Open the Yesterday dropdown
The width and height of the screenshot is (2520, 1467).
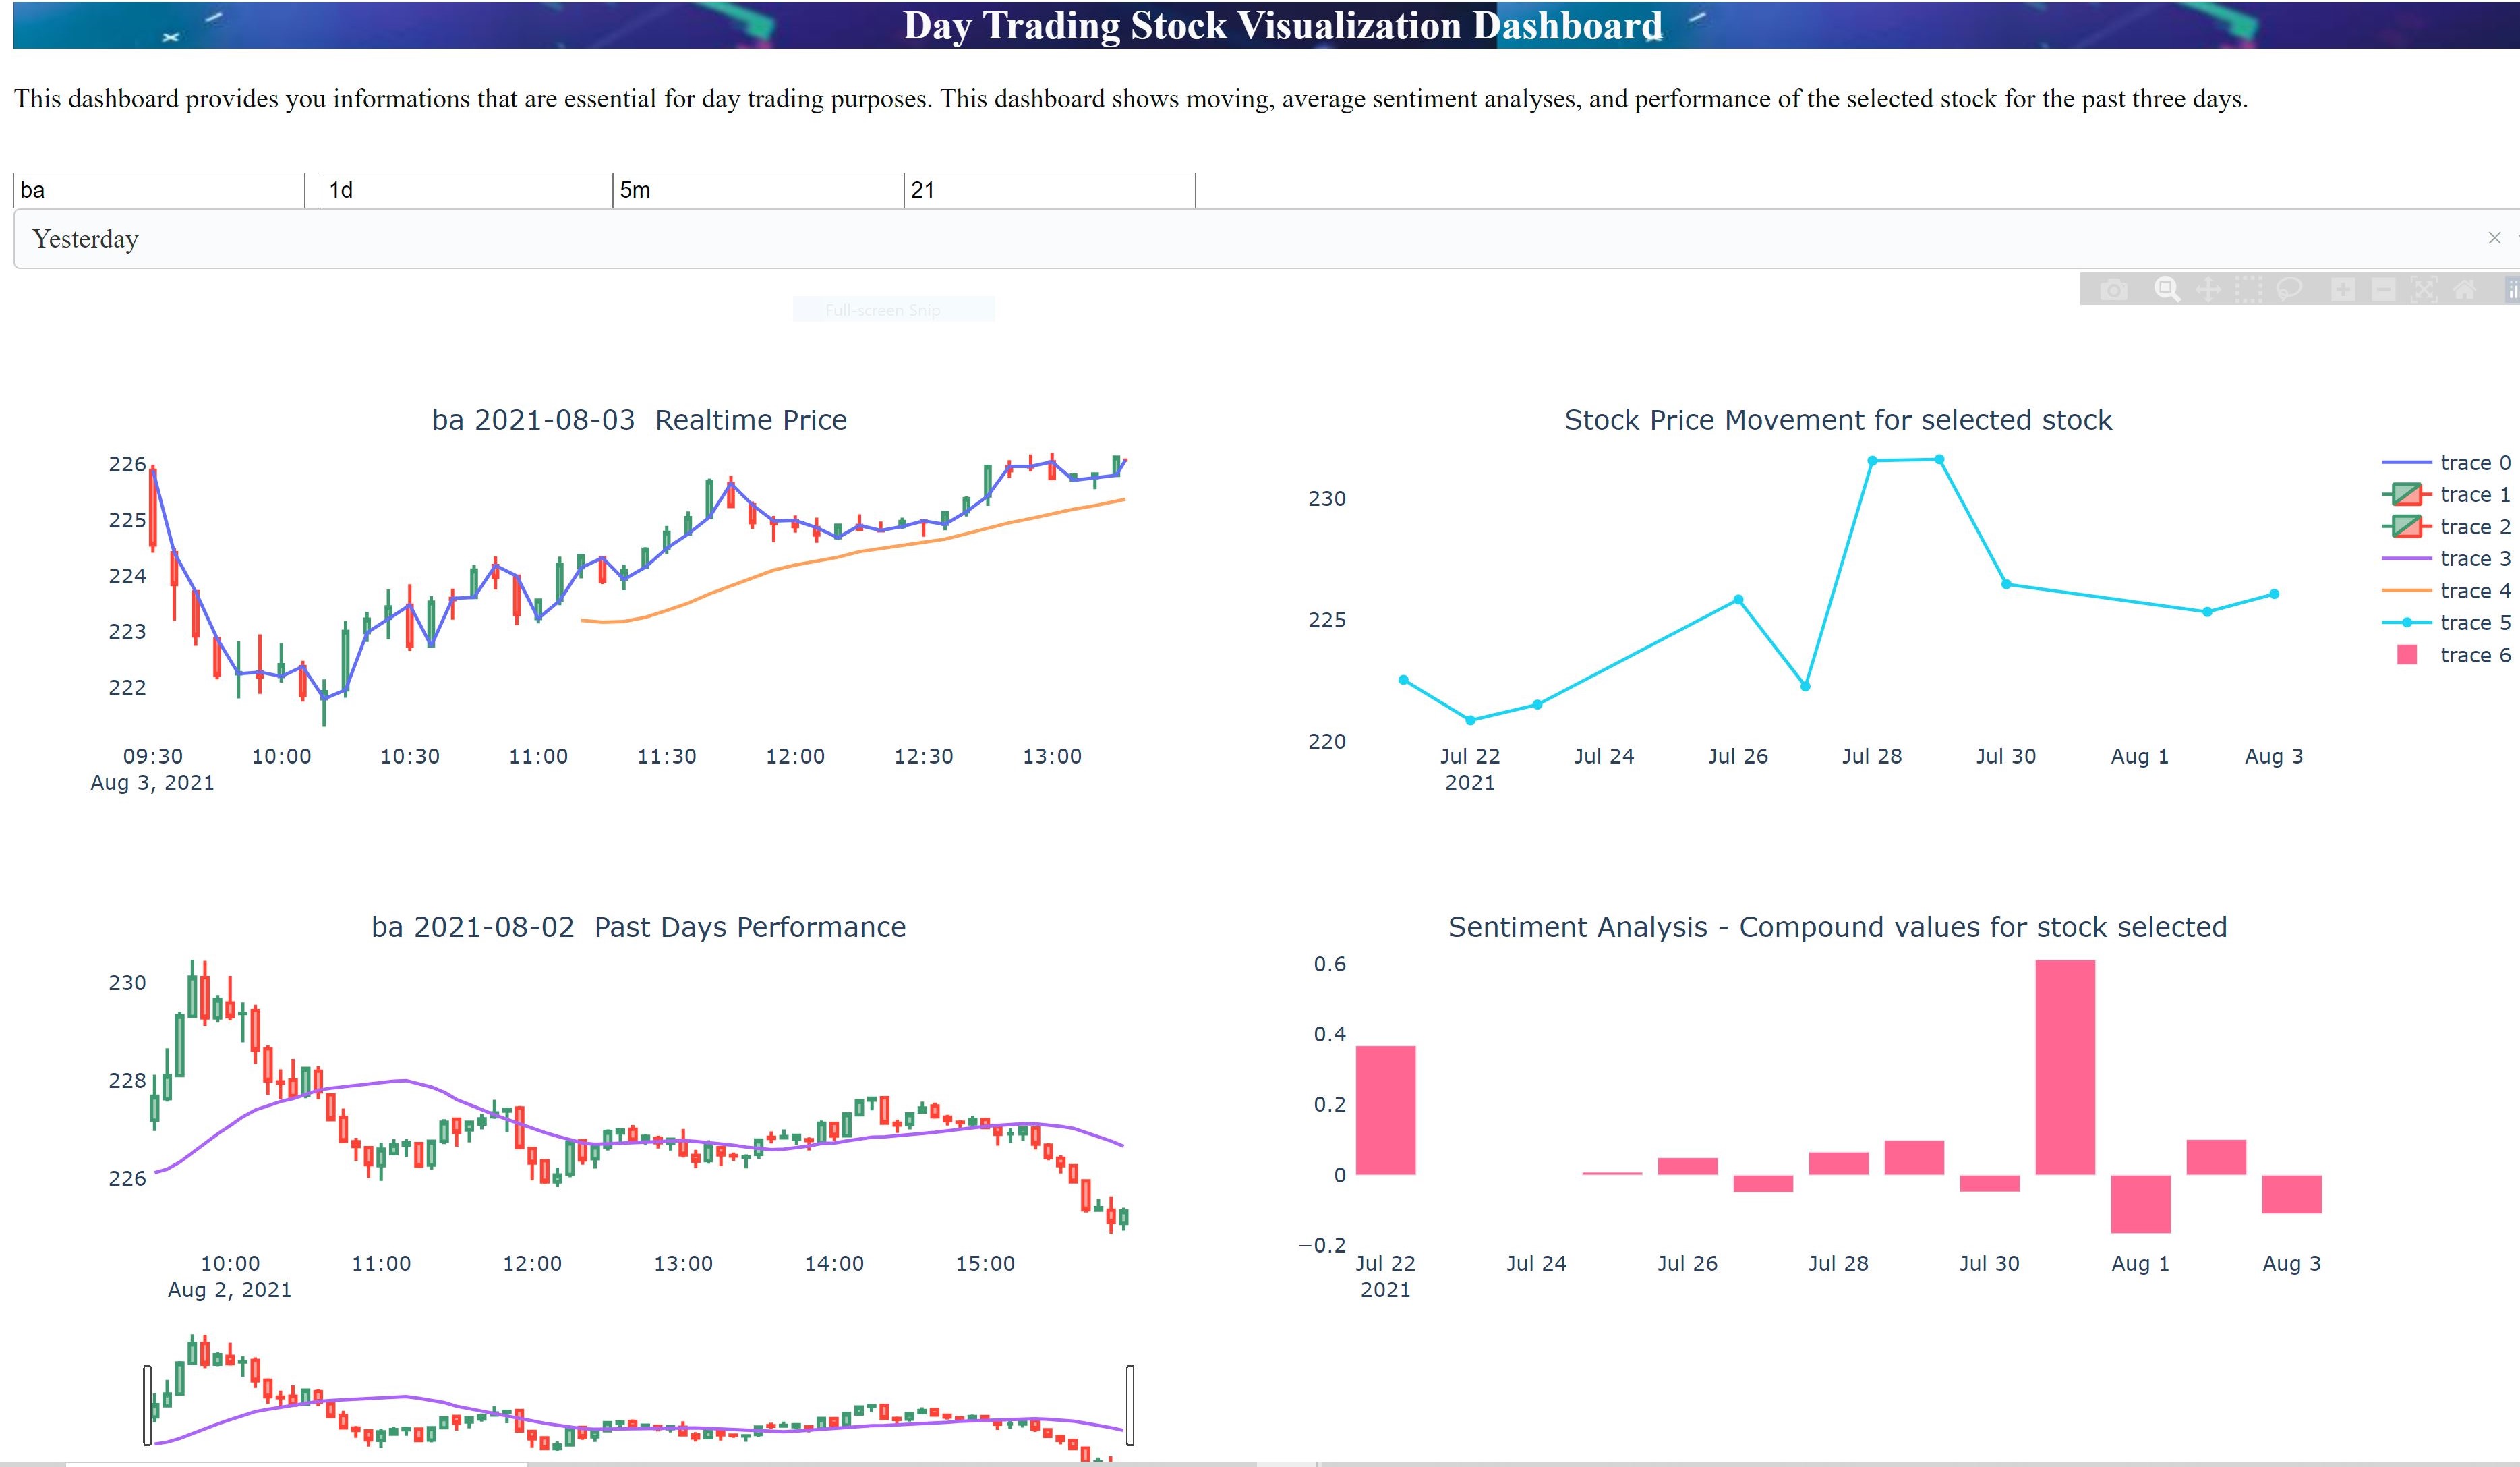(x=1200, y=239)
